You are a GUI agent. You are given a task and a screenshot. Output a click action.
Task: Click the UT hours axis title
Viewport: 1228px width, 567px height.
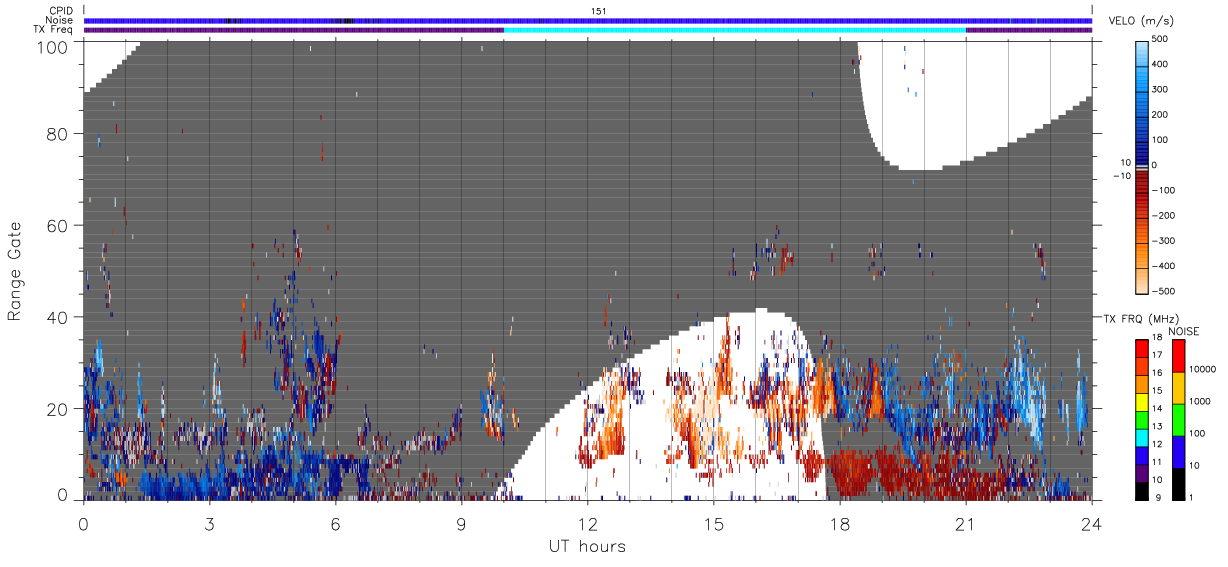click(x=586, y=546)
